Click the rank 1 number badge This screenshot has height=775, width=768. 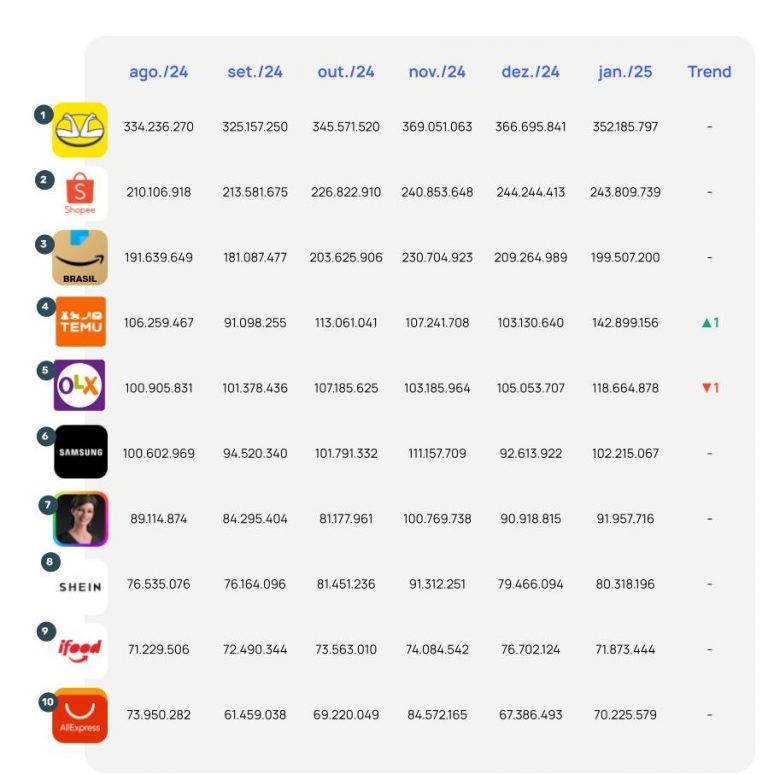(43, 115)
